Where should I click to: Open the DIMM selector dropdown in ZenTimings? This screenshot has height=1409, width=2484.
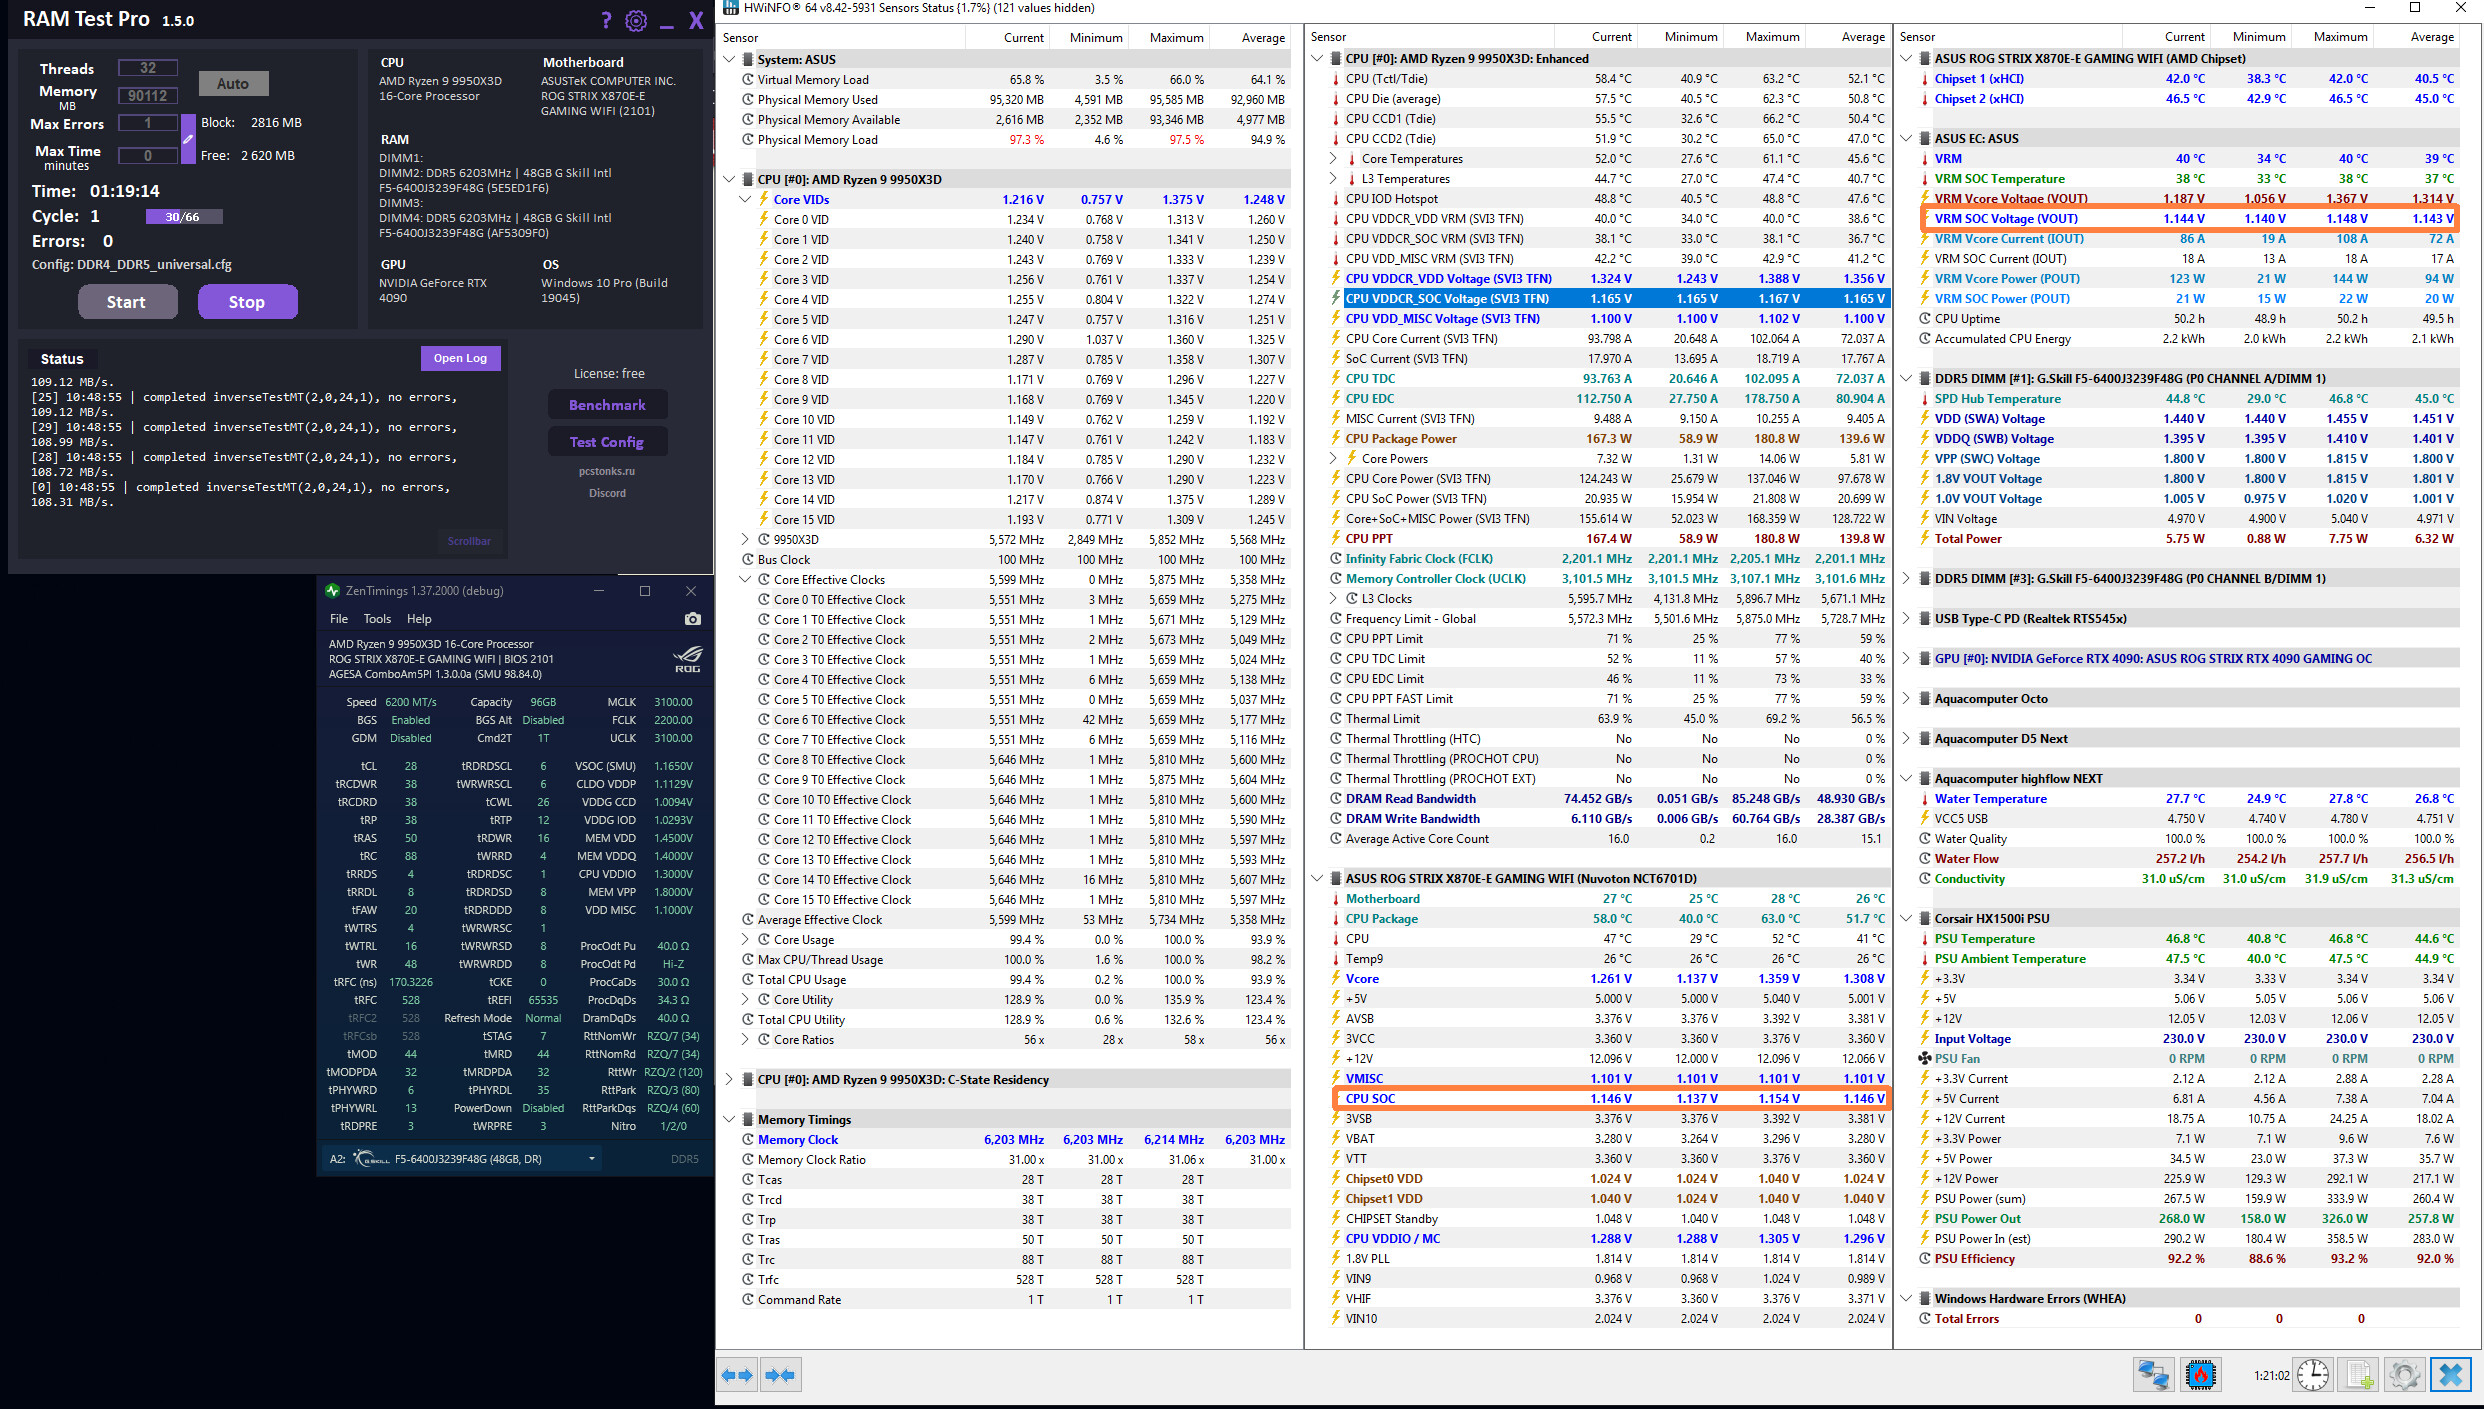tap(592, 1159)
